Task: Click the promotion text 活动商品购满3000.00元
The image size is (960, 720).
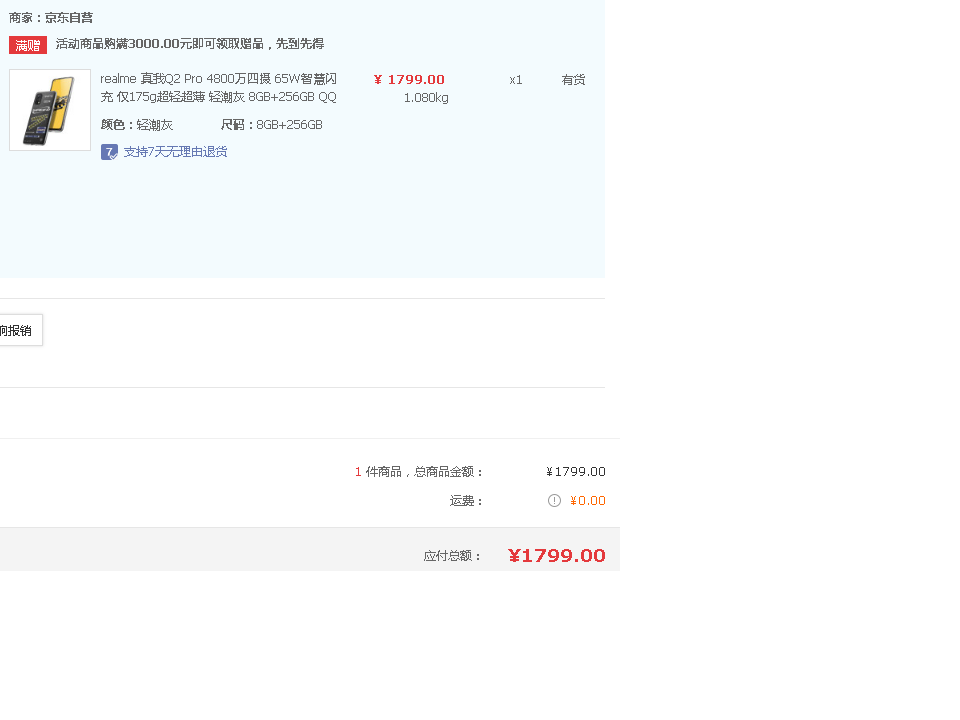Action: point(190,44)
